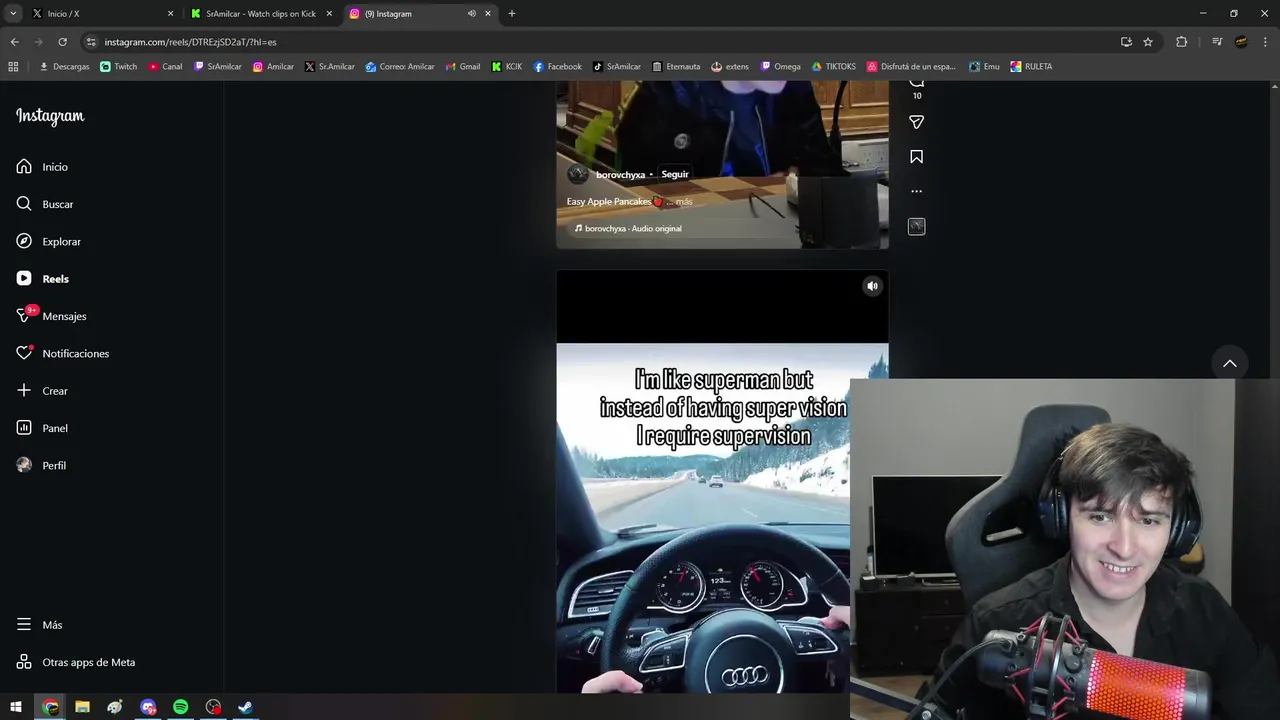Open Perfil from sidebar
The width and height of the screenshot is (1280, 720).
pyautogui.click(x=41, y=465)
